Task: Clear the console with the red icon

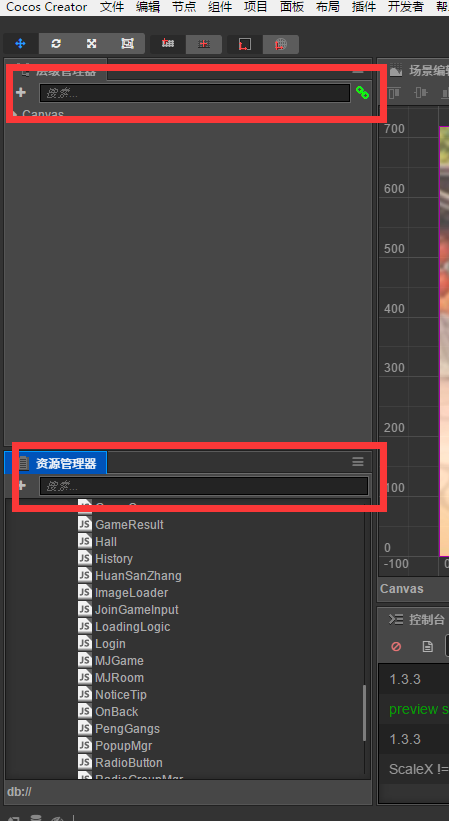Action: (396, 646)
